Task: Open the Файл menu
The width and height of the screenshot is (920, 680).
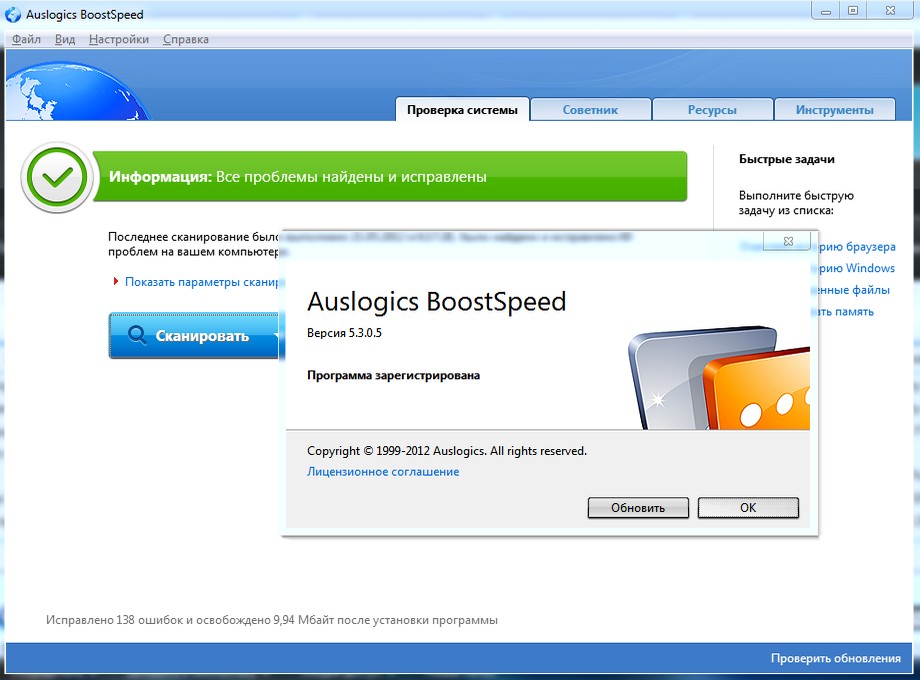Action: 26,39
